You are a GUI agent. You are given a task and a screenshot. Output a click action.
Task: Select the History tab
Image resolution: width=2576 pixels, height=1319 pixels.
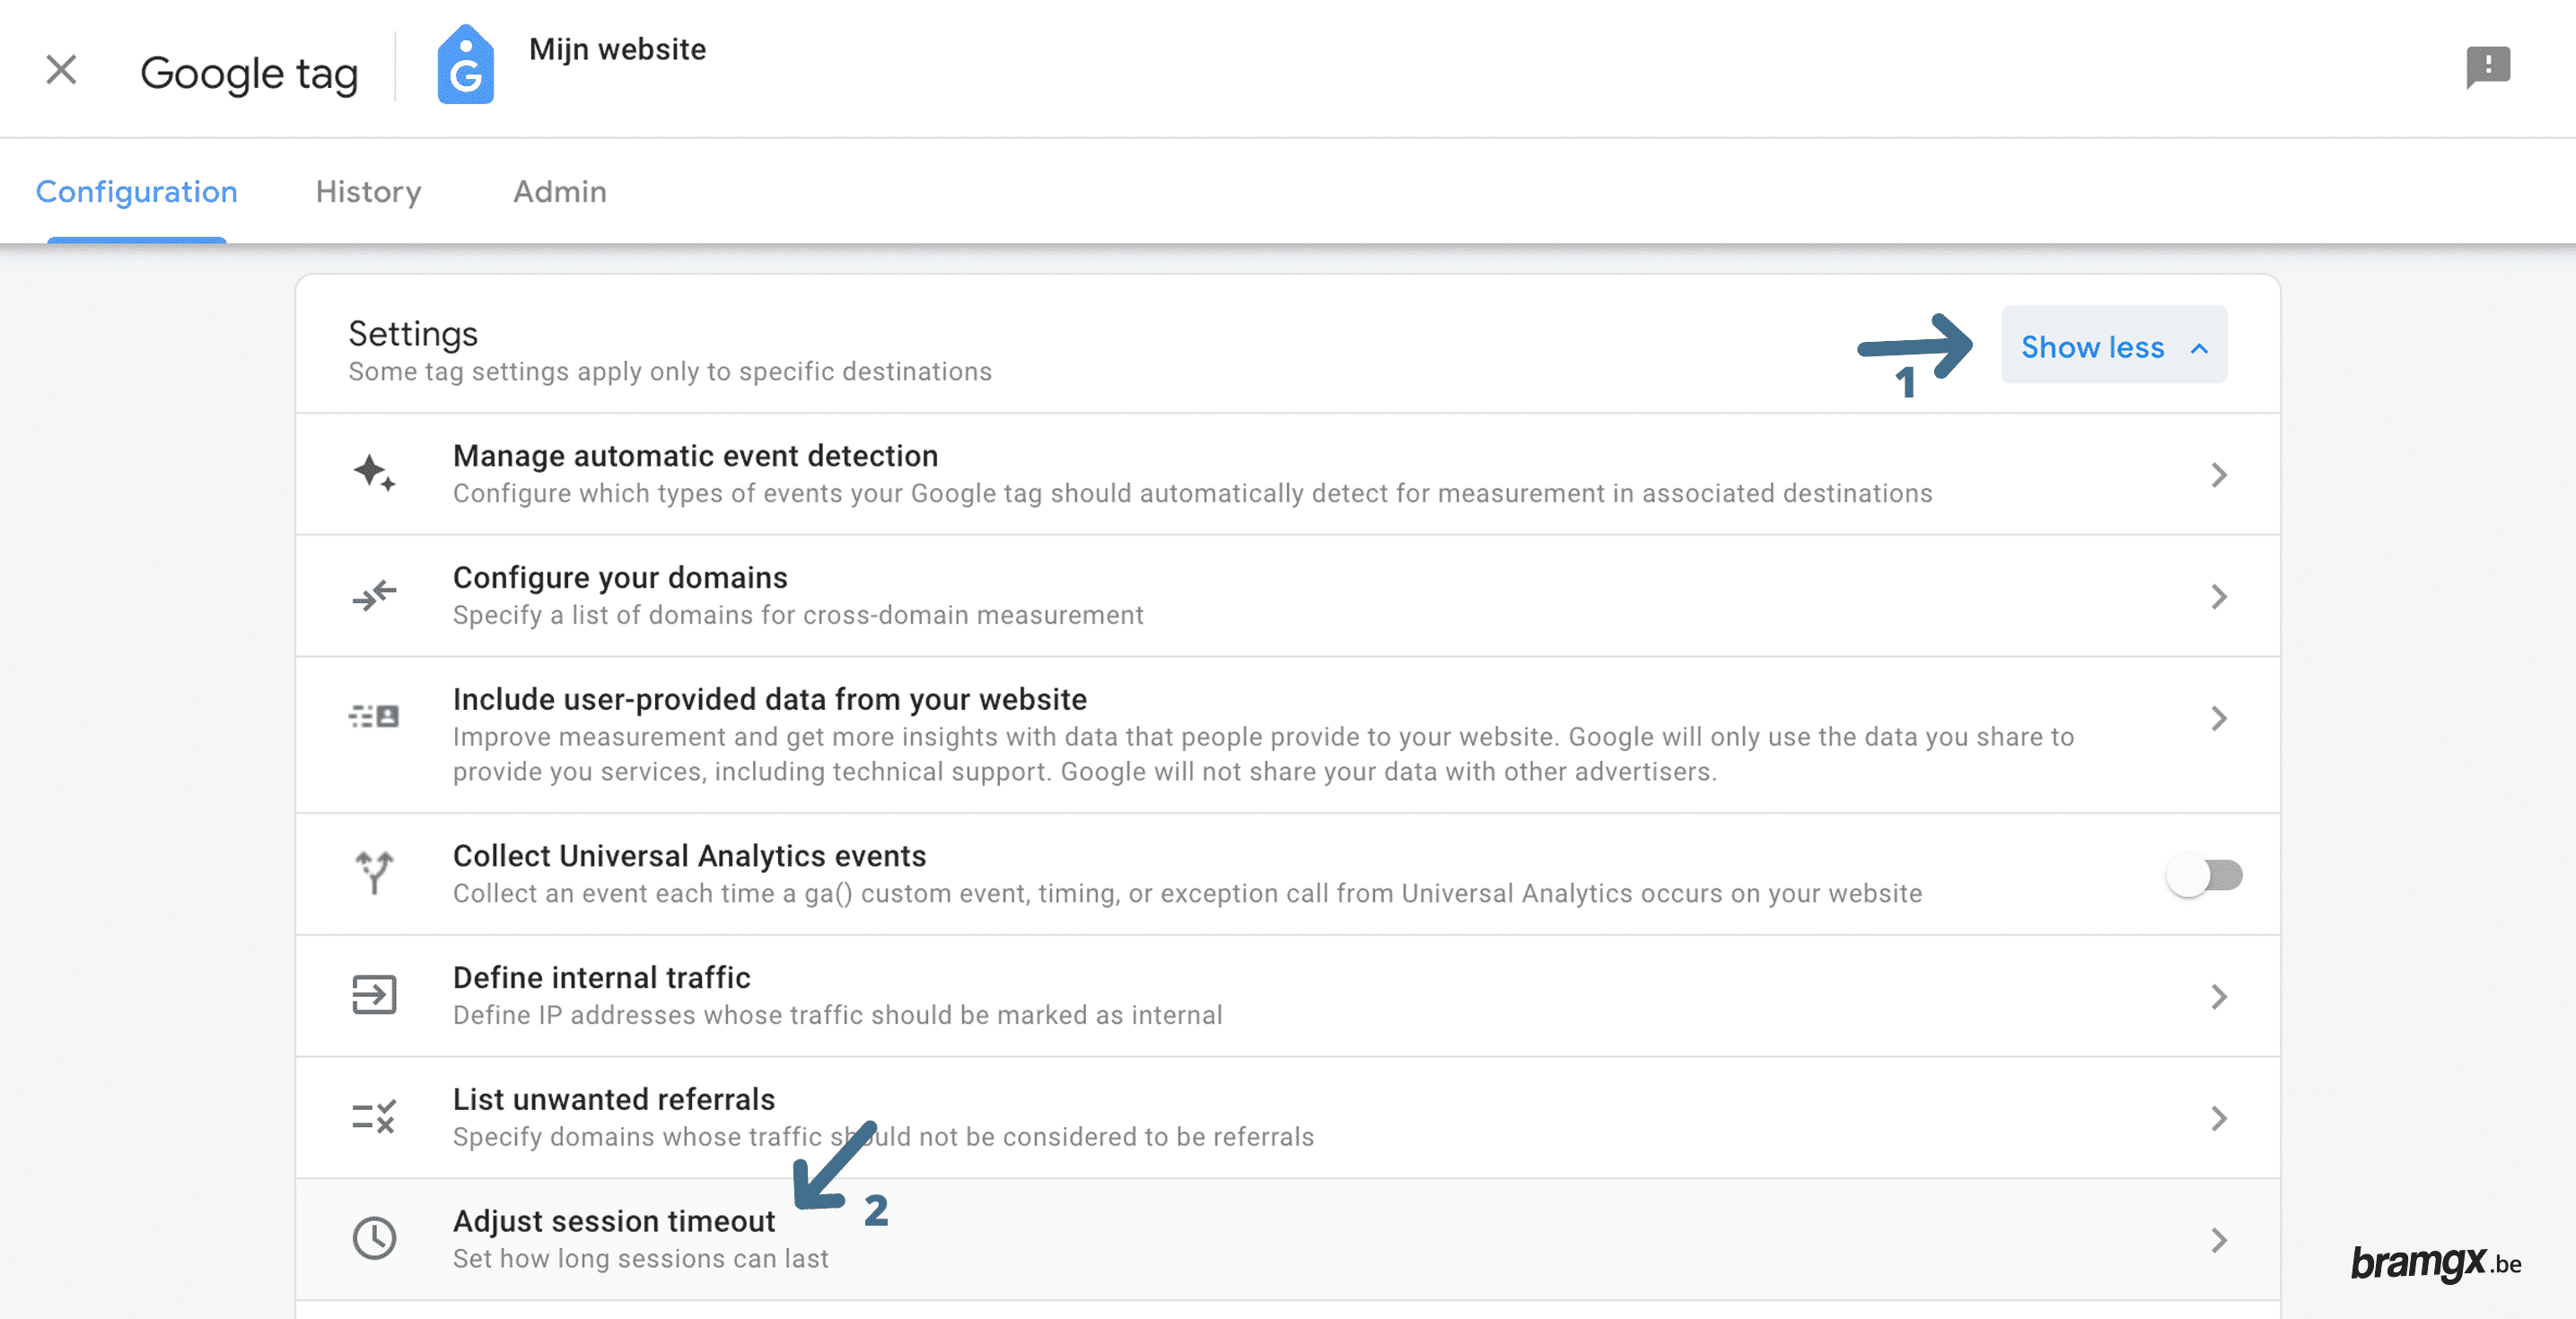pyautogui.click(x=369, y=190)
